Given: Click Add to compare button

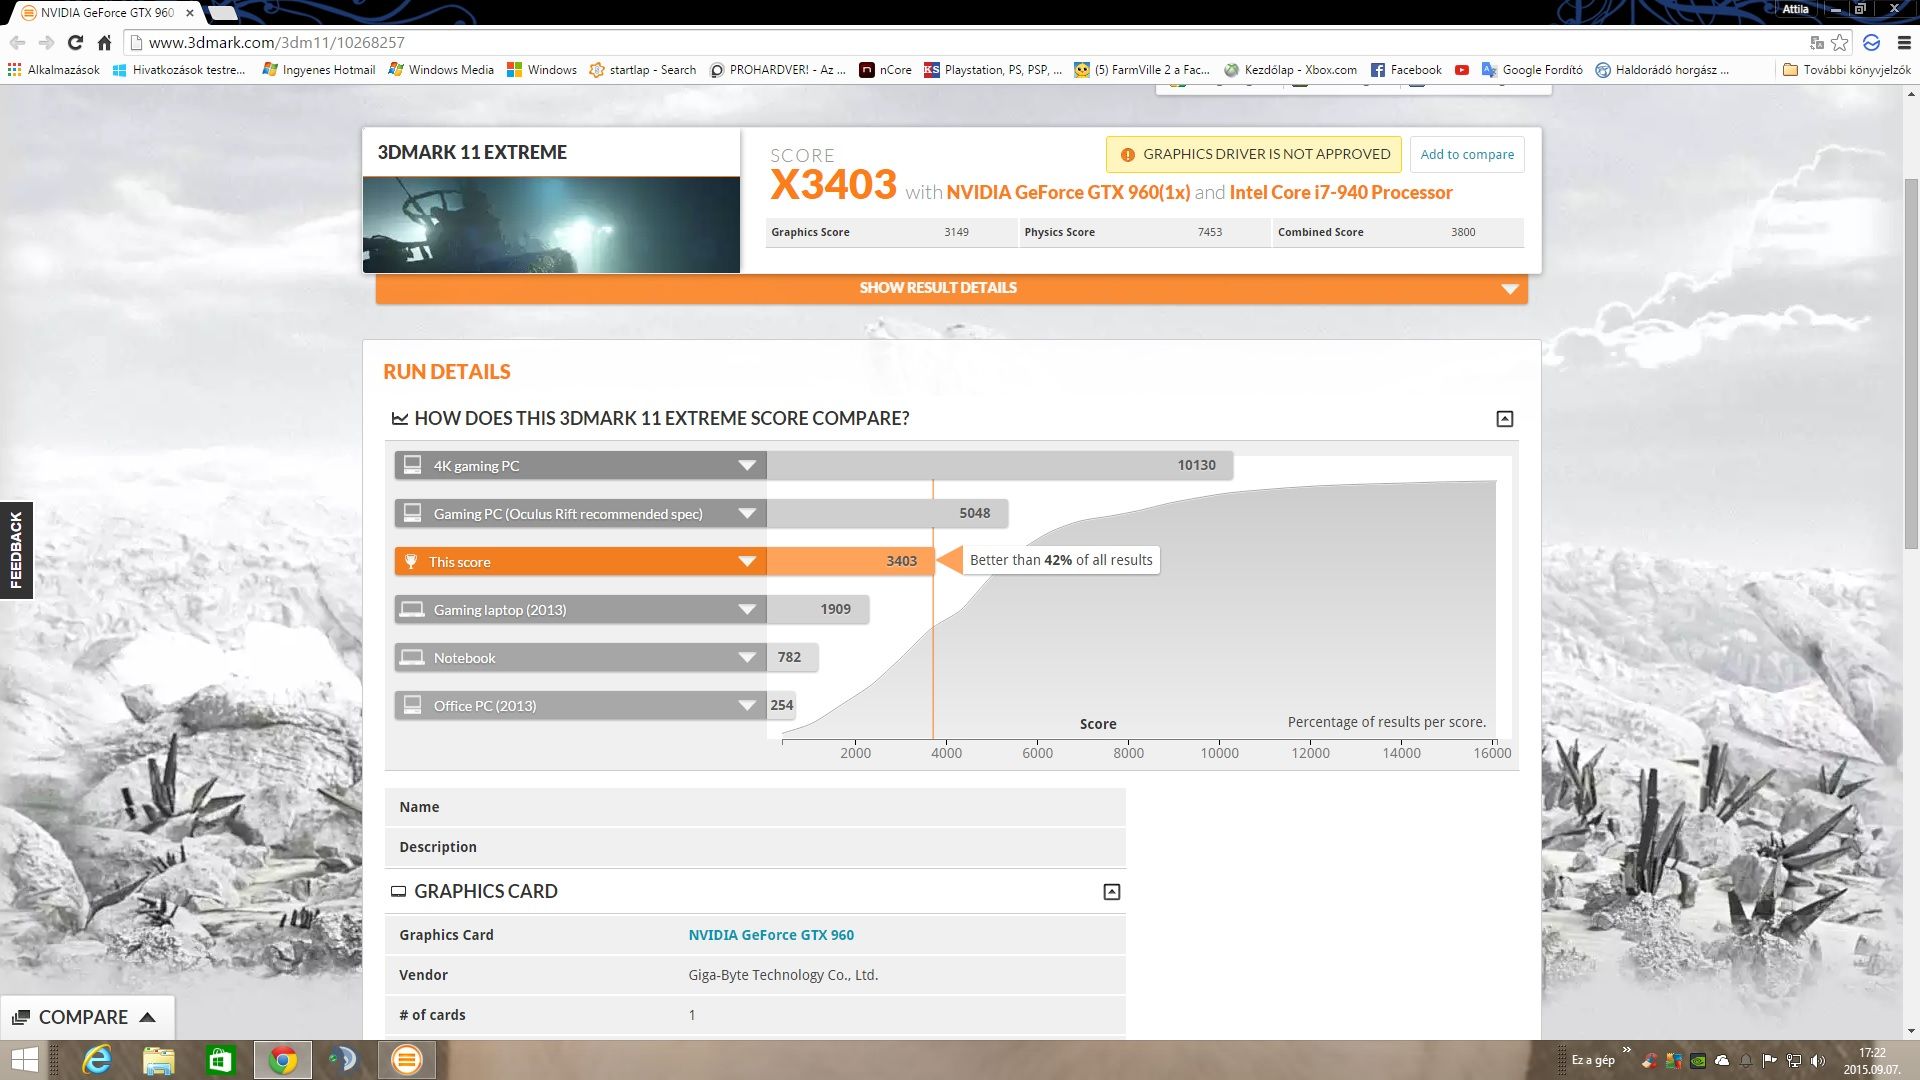Looking at the screenshot, I should point(1466,155).
